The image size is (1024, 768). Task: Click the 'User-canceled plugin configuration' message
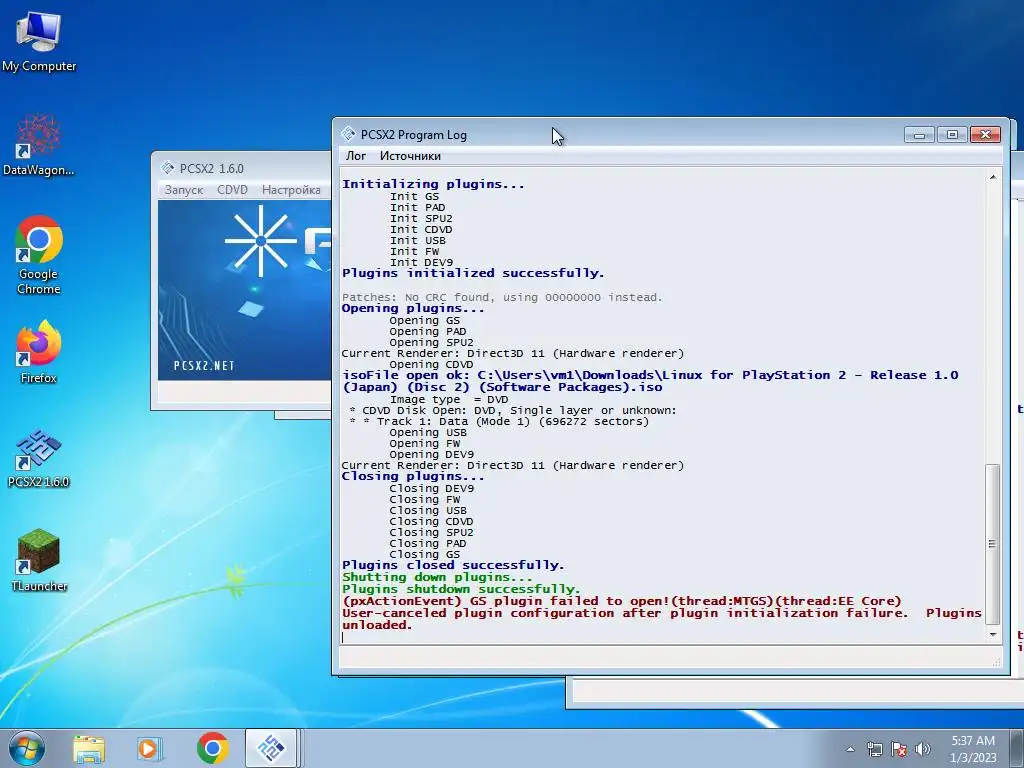662,619
